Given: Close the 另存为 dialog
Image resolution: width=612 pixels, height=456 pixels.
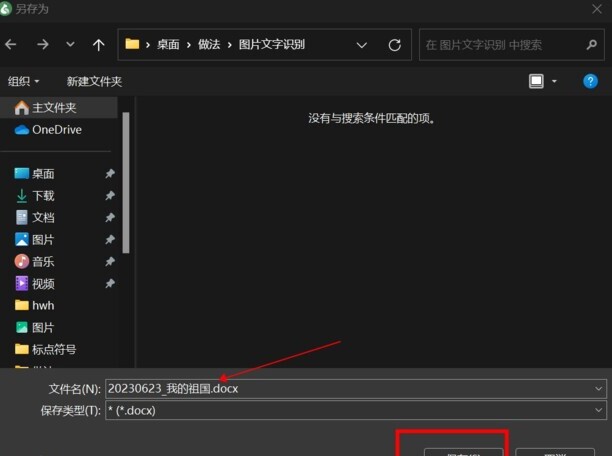Looking at the screenshot, I should click(597, 9).
